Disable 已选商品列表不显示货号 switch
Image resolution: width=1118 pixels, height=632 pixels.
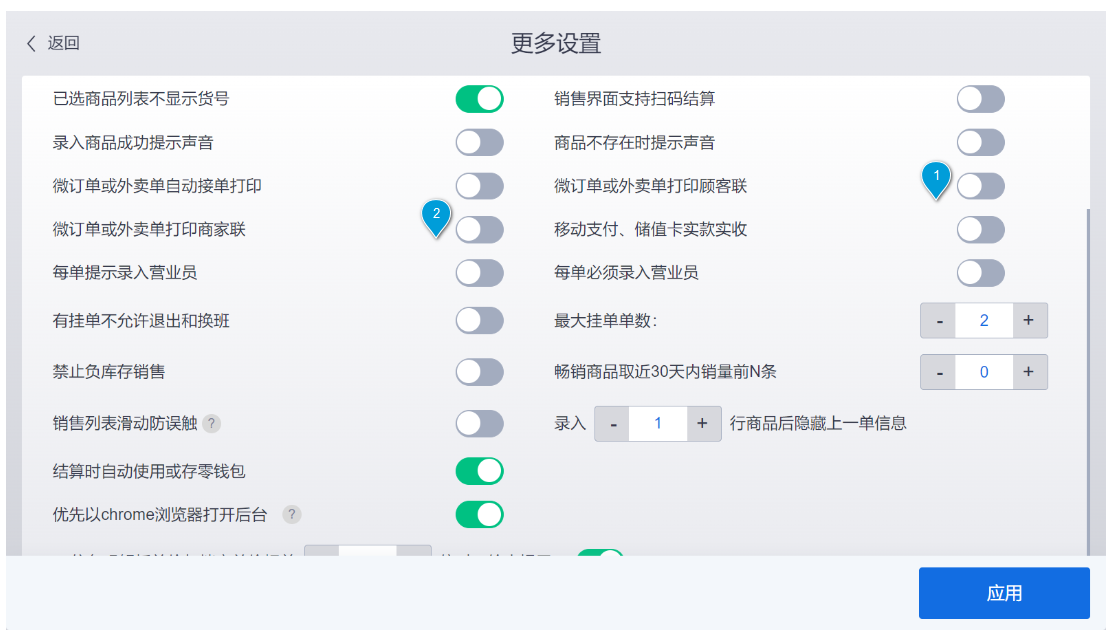480,99
